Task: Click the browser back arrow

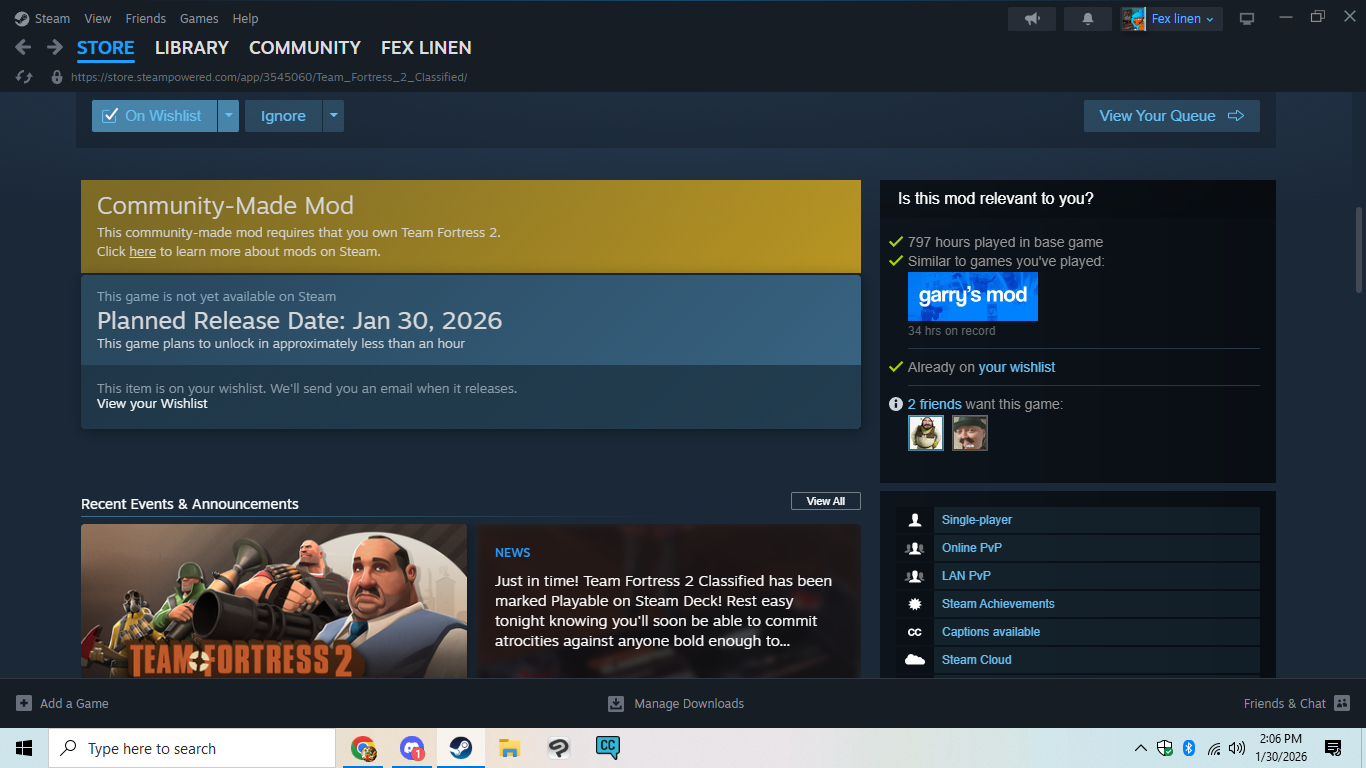Action: click(23, 47)
